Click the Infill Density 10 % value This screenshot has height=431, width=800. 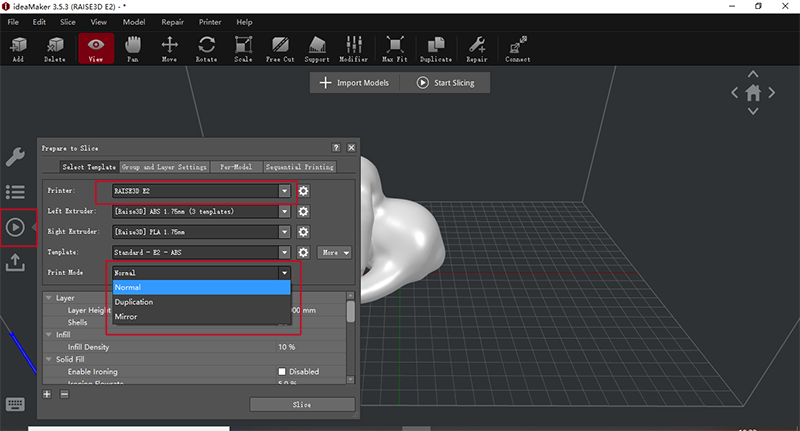tap(286, 347)
